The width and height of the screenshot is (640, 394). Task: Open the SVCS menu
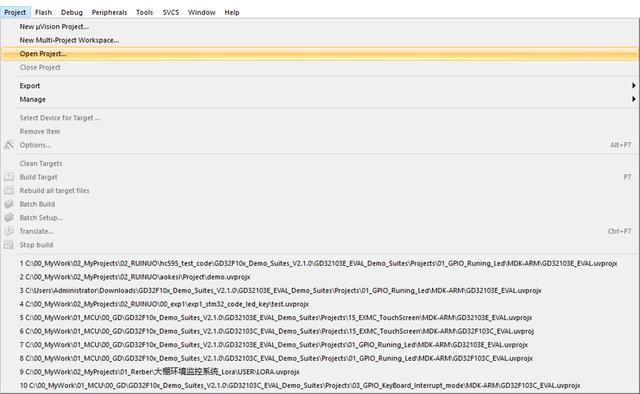[171, 12]
